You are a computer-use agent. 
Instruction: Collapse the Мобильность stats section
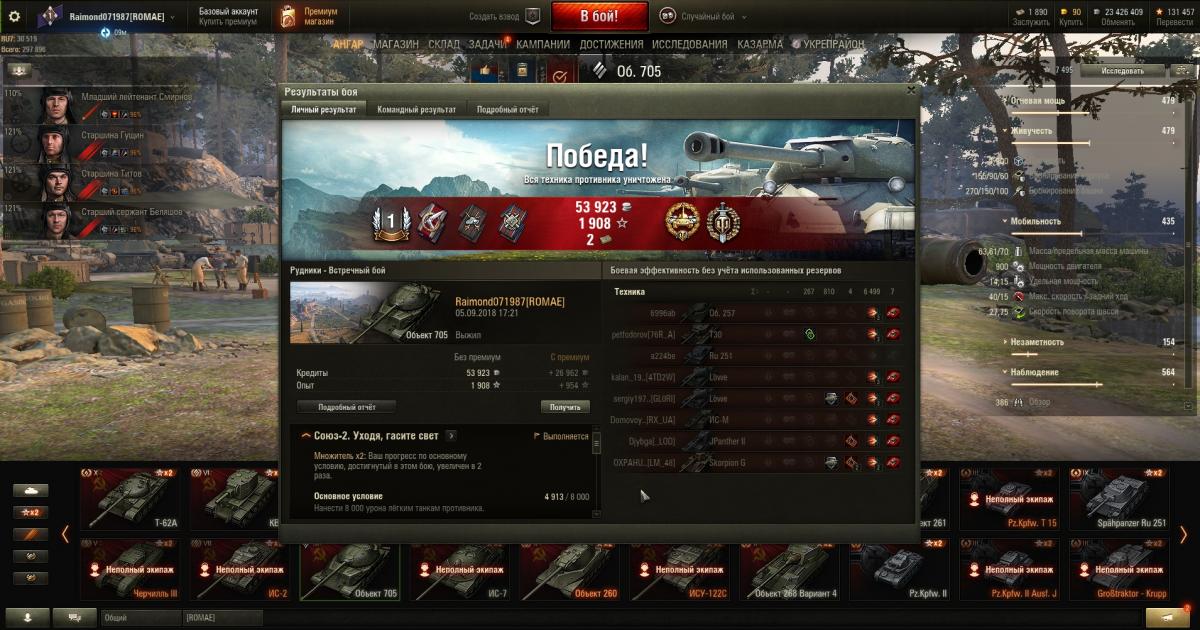[x=1007, y=221]
